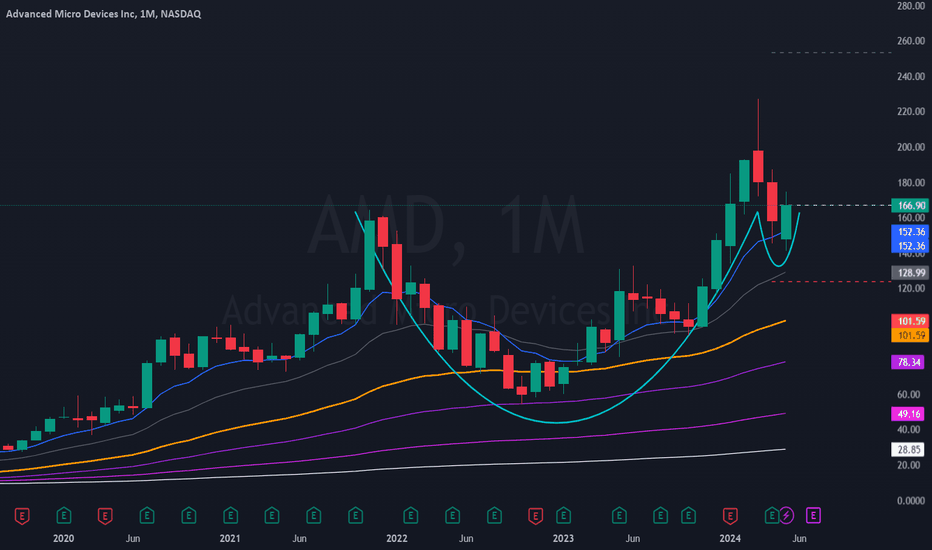Image resolution: width=932 pixels, height=550 pixels.
Task: Click red earnings marker between 2020 and Jun
Action: coord(105,516)
